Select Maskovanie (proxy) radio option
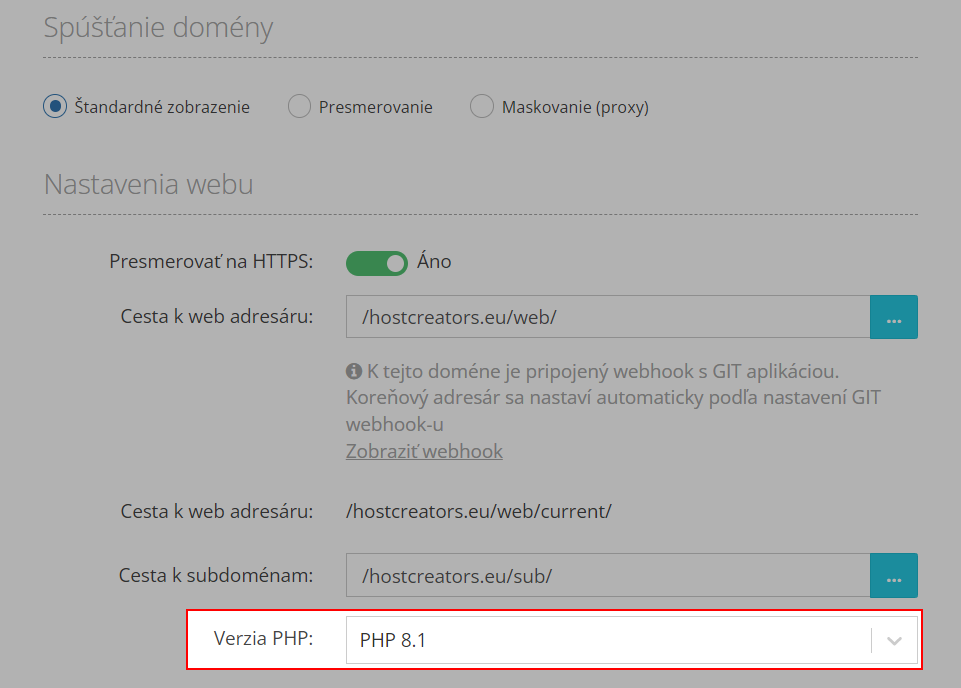The image size is (961, 688). [x=482, y=107]
